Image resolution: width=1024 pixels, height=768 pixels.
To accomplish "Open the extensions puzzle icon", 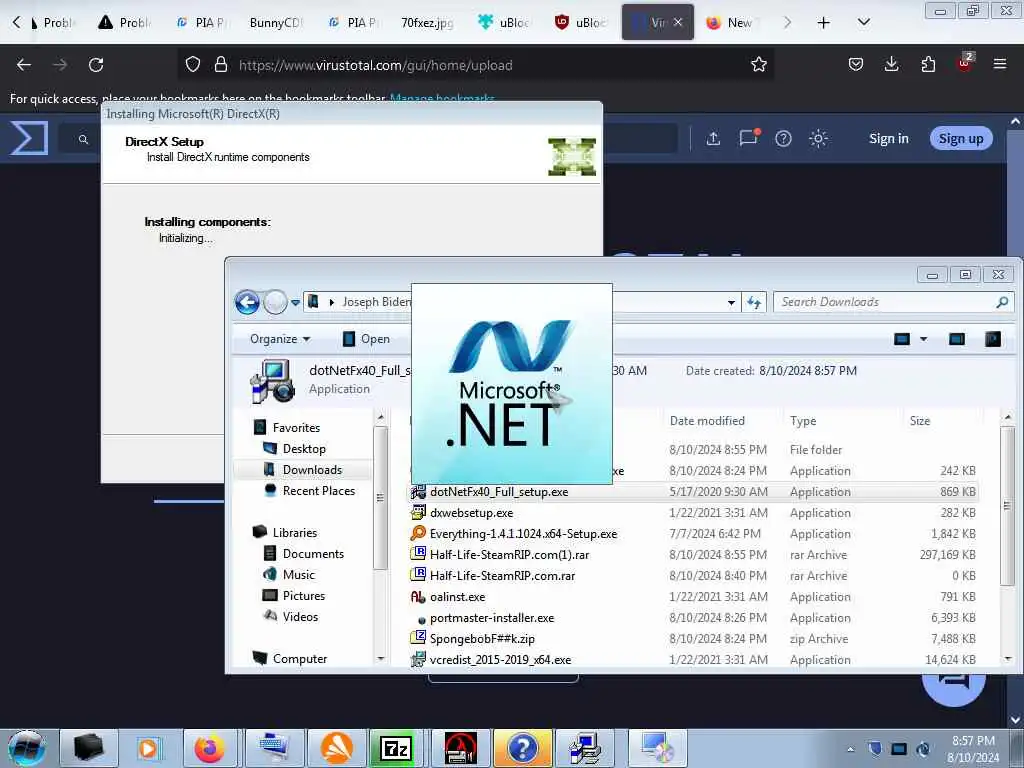I will coord(928,65).
